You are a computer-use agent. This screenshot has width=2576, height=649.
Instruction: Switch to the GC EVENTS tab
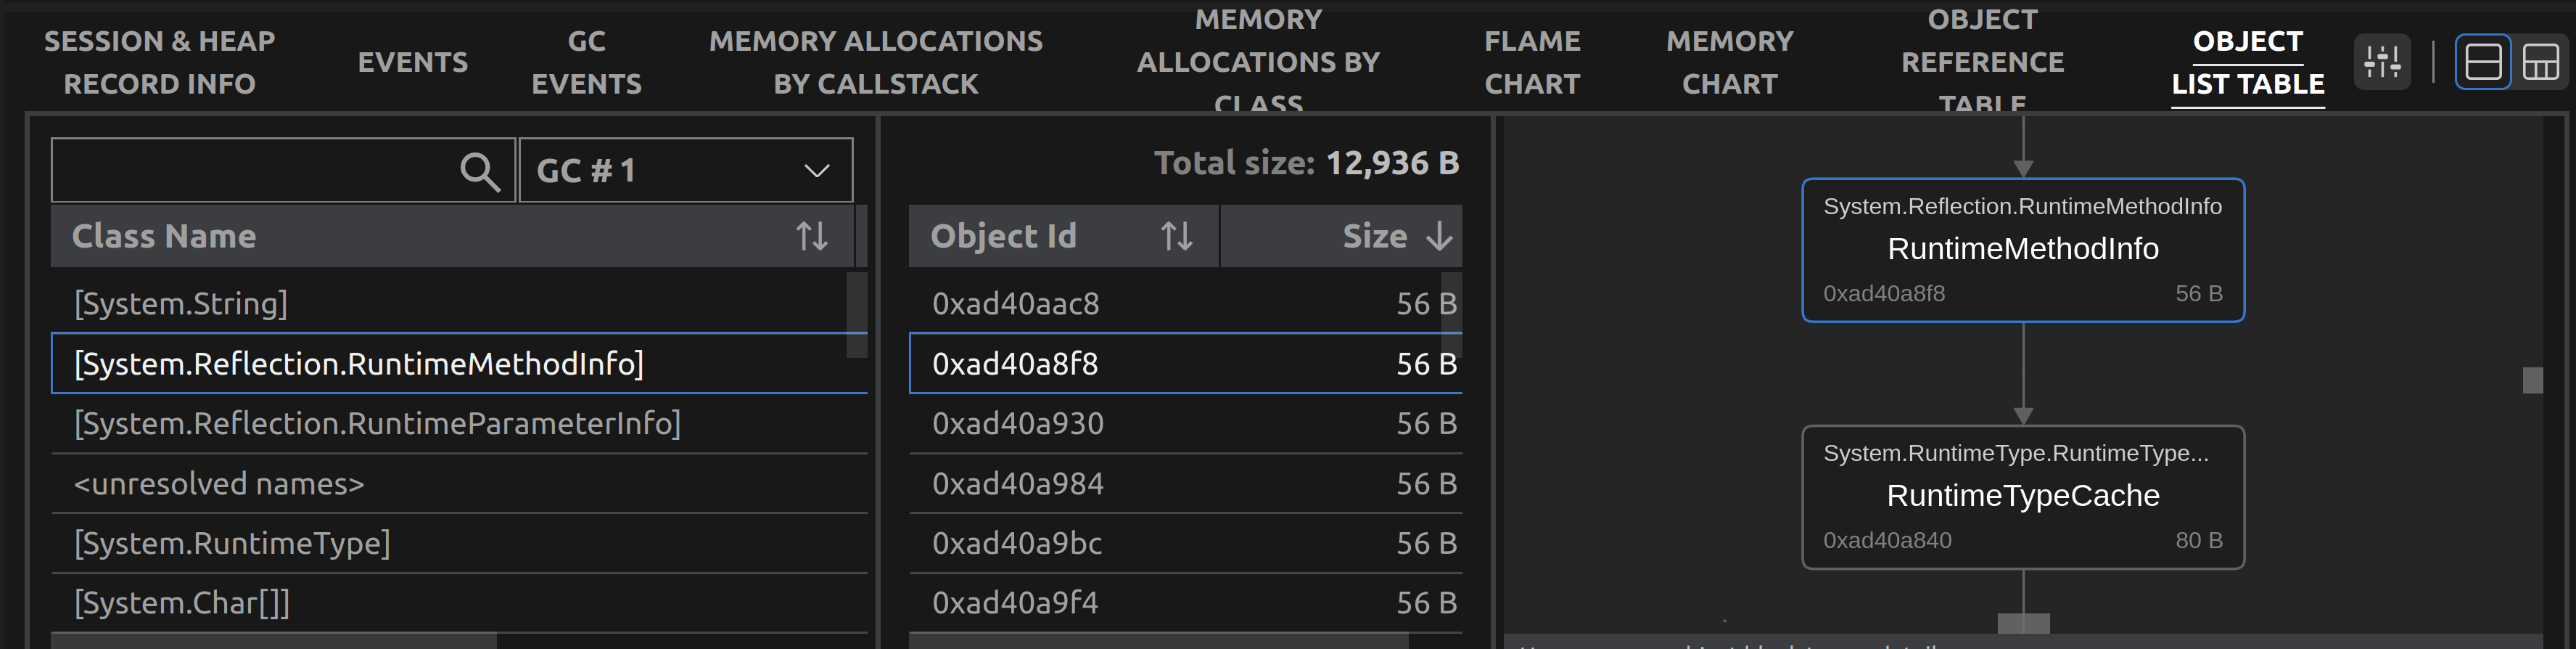[x=586, y=62]
